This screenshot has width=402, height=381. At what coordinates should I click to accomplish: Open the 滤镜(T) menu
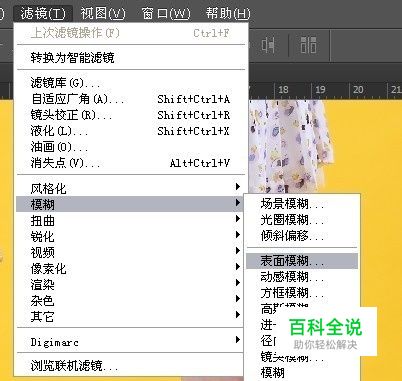(x=43, y=14)
